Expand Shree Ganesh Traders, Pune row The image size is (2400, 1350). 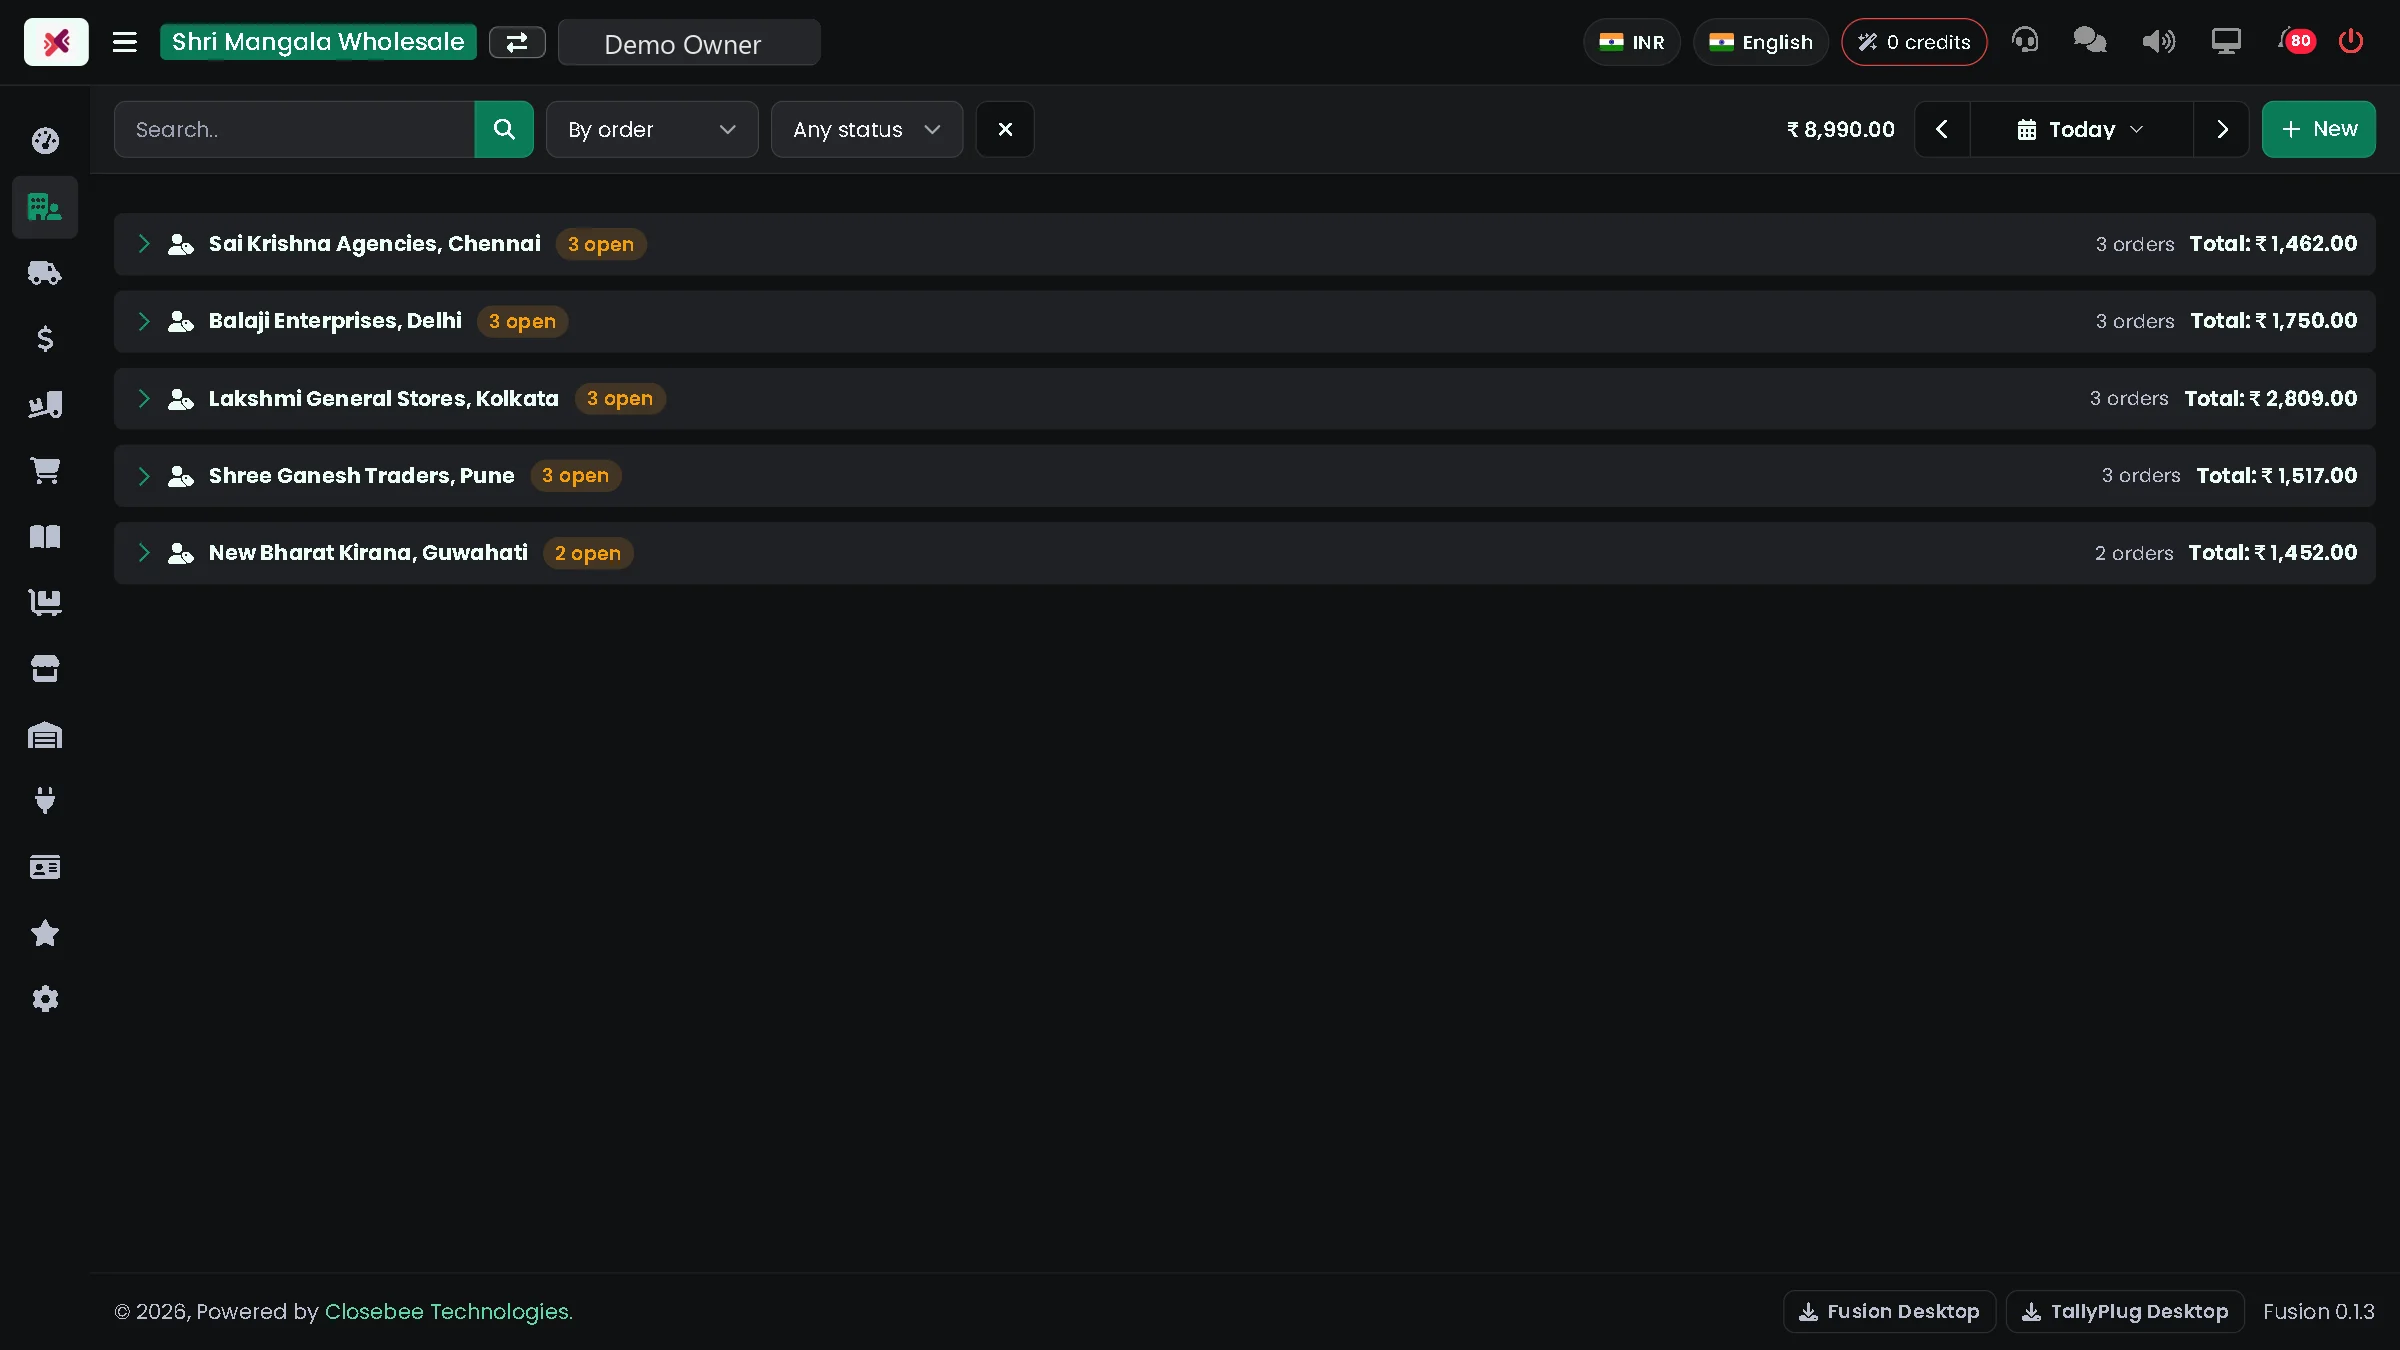[x=1245, y=475]
